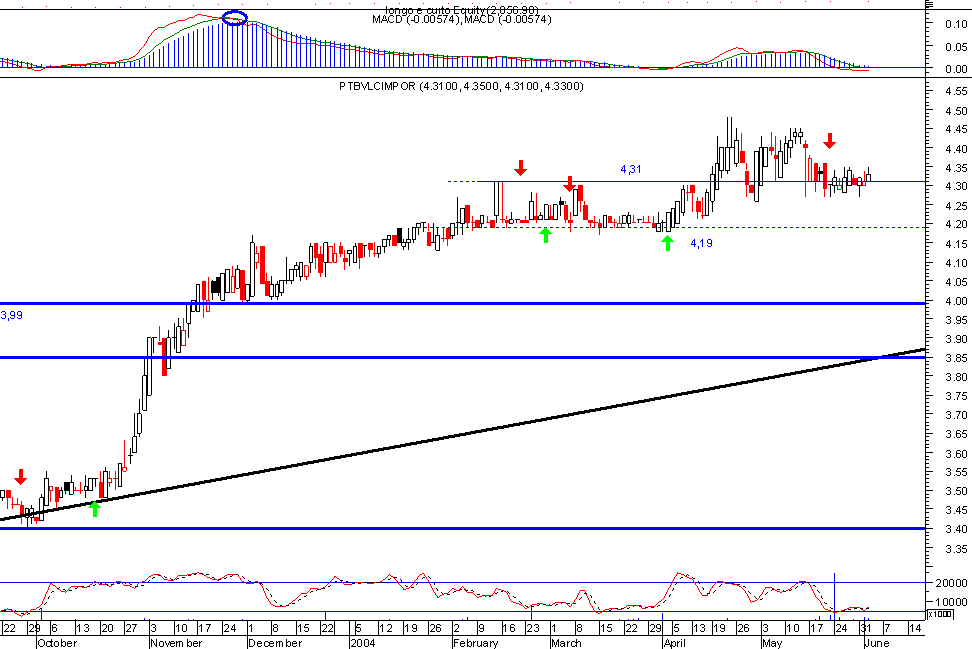Image resolution: width=972 pixels, height=649 pixels.
Task: Click the blue circle marking the MACD crossover
Action: tap(234, 19)
